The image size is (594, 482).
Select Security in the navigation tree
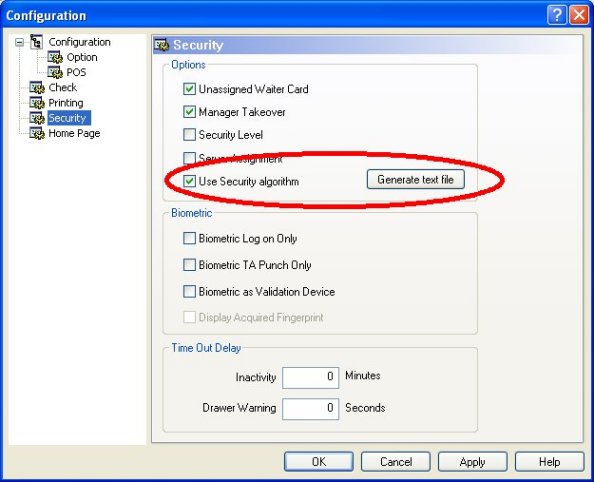67,118
